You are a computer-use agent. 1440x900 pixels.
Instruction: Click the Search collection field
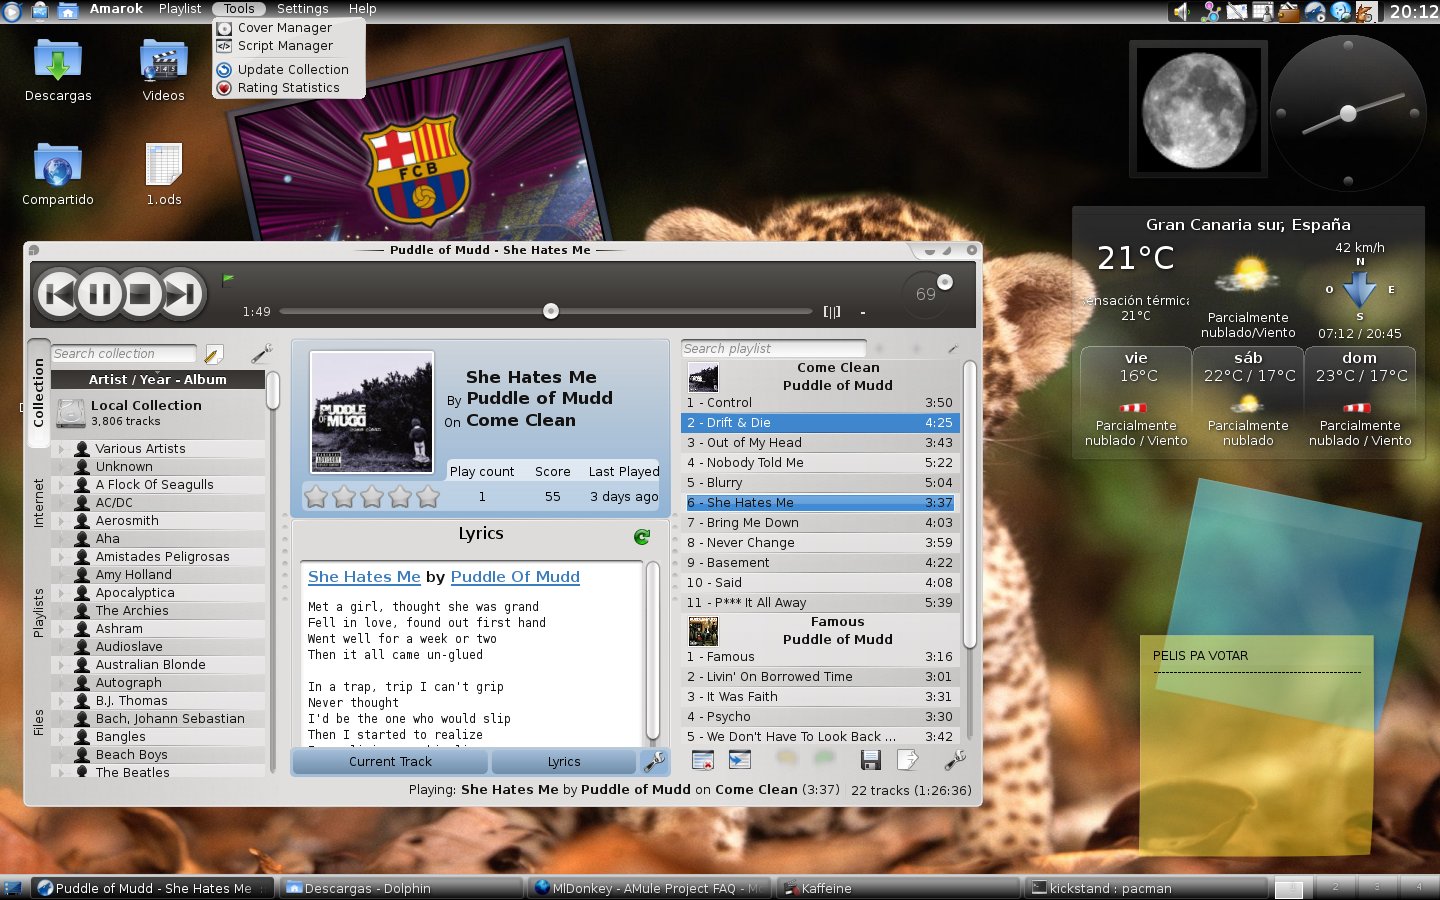coord(123,354)
